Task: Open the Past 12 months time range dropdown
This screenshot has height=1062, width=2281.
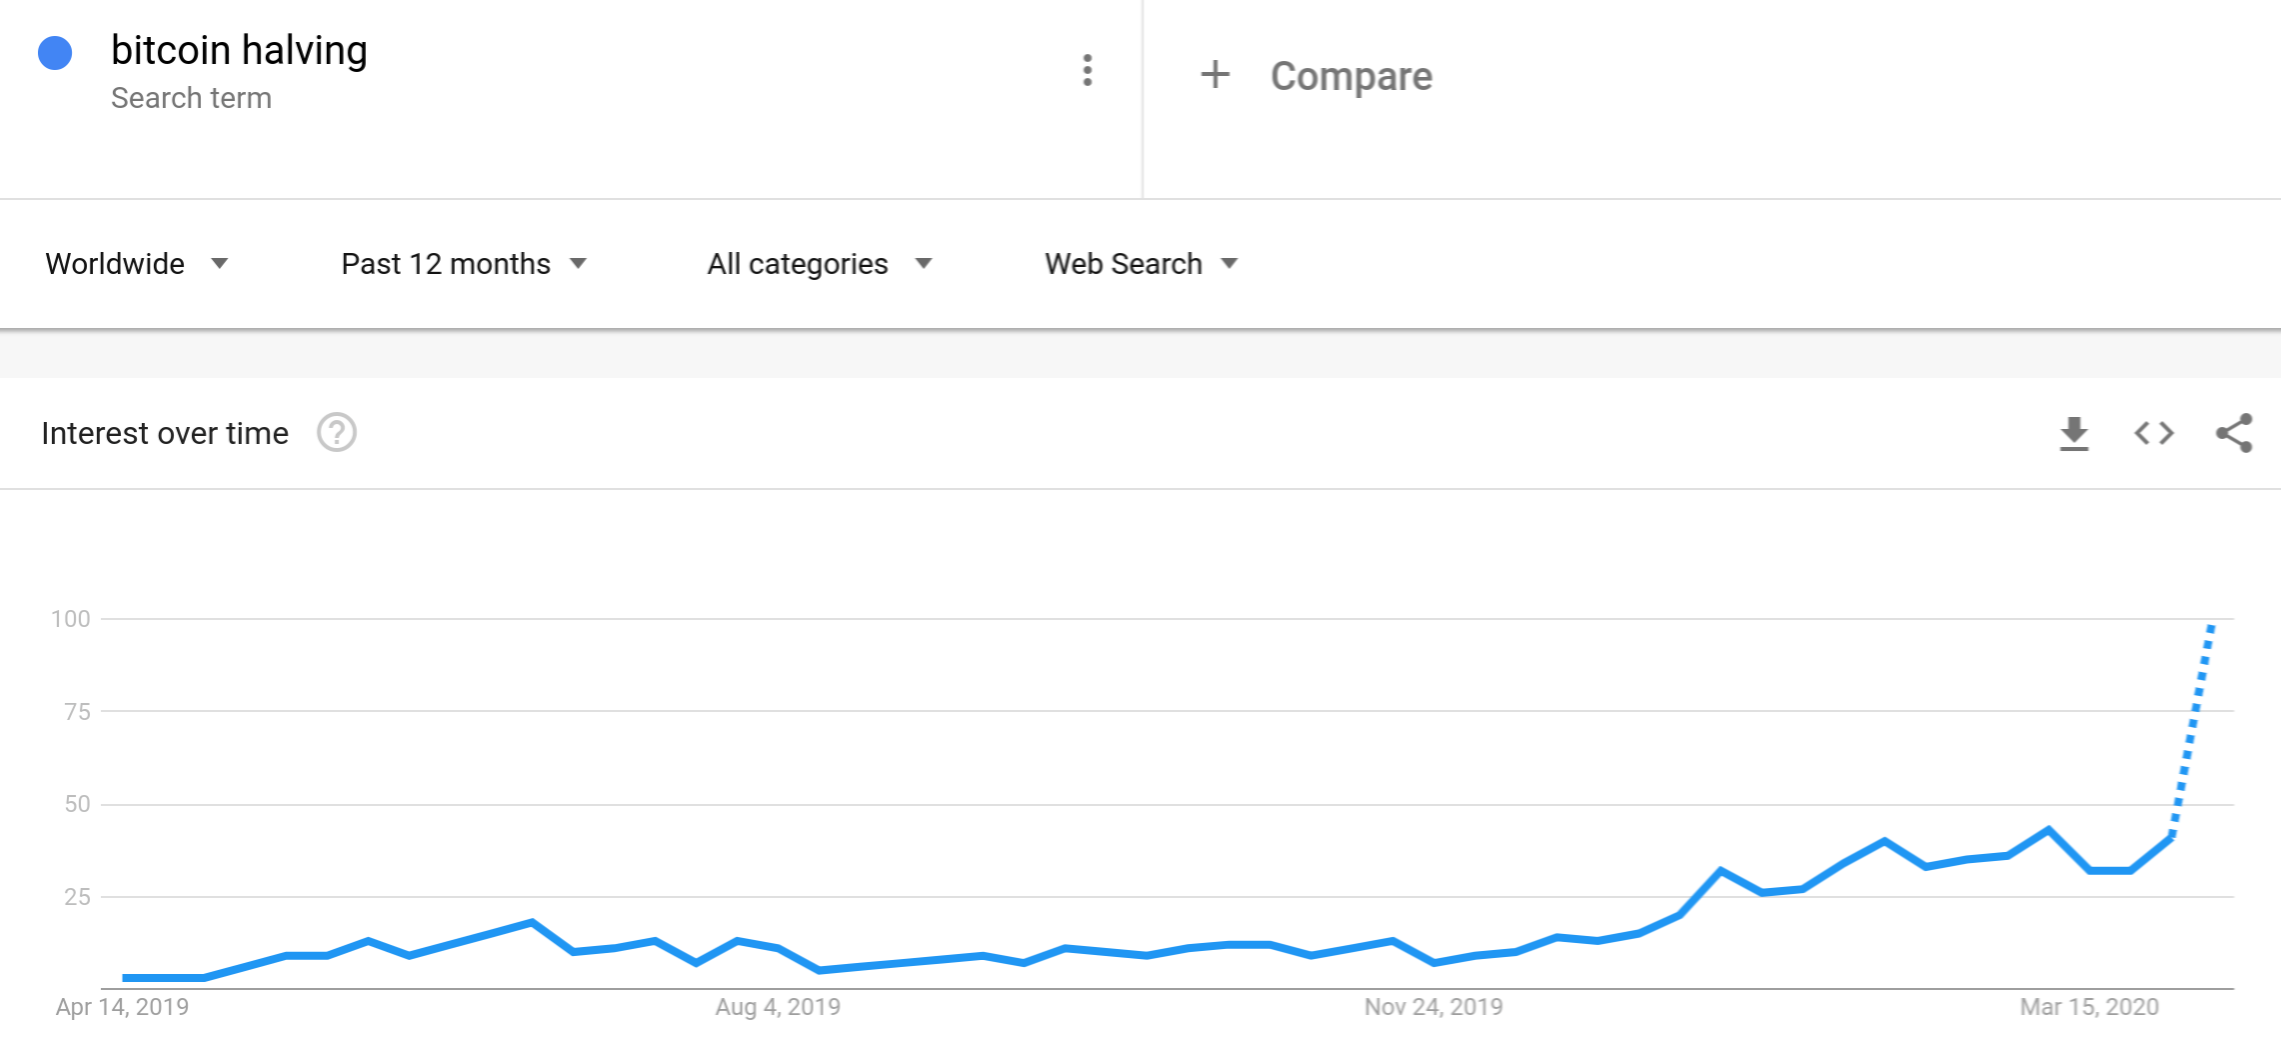Action: click(x=463, y=264)
